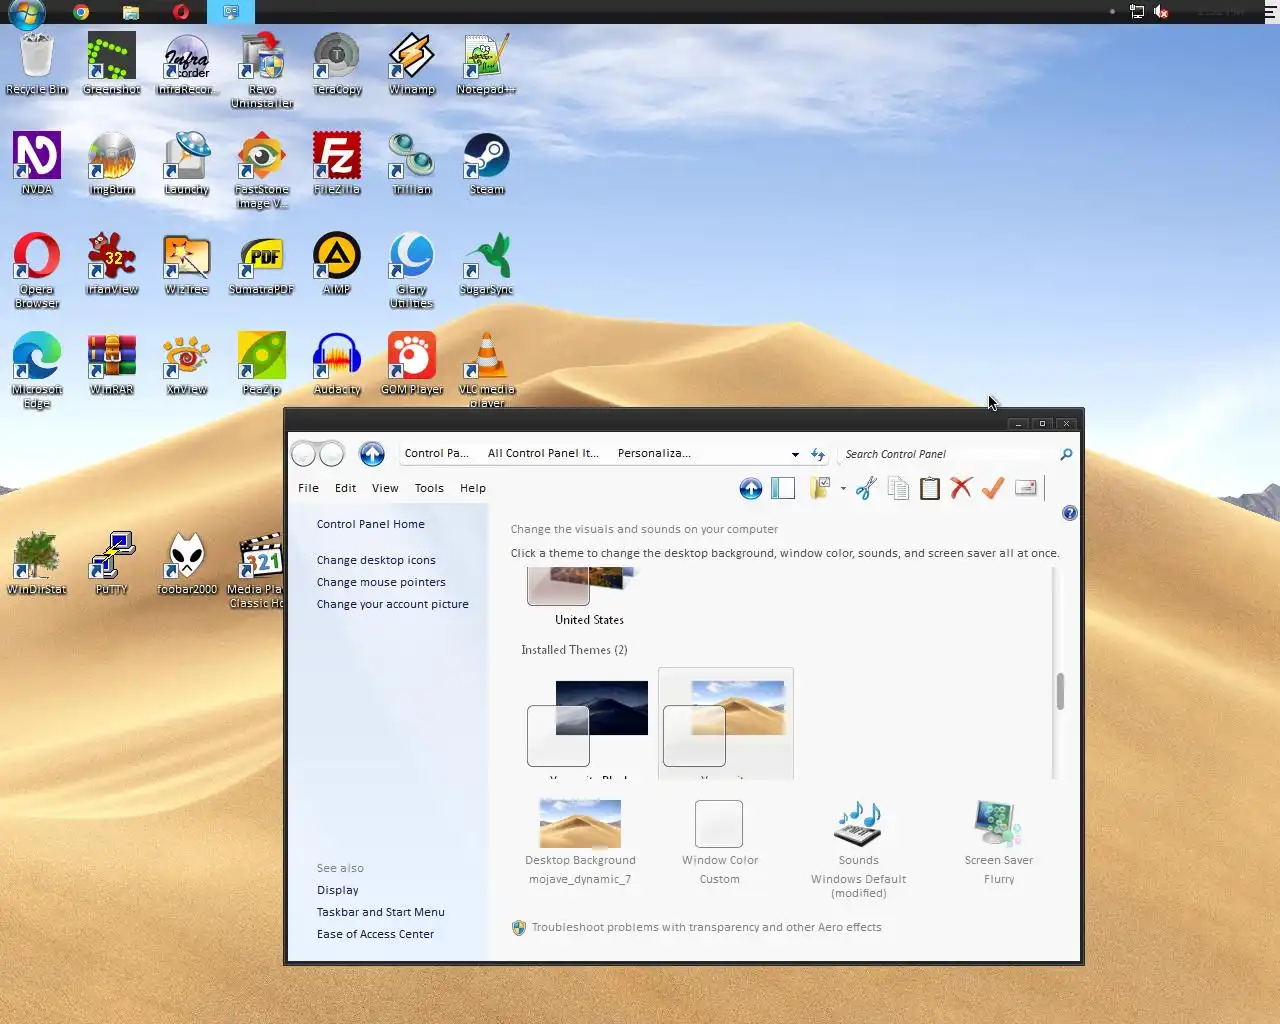Select the dark Mojave night theme thumbnail
The height and width of the screenshot is (1024, 1280).
[x=588, y=722]
